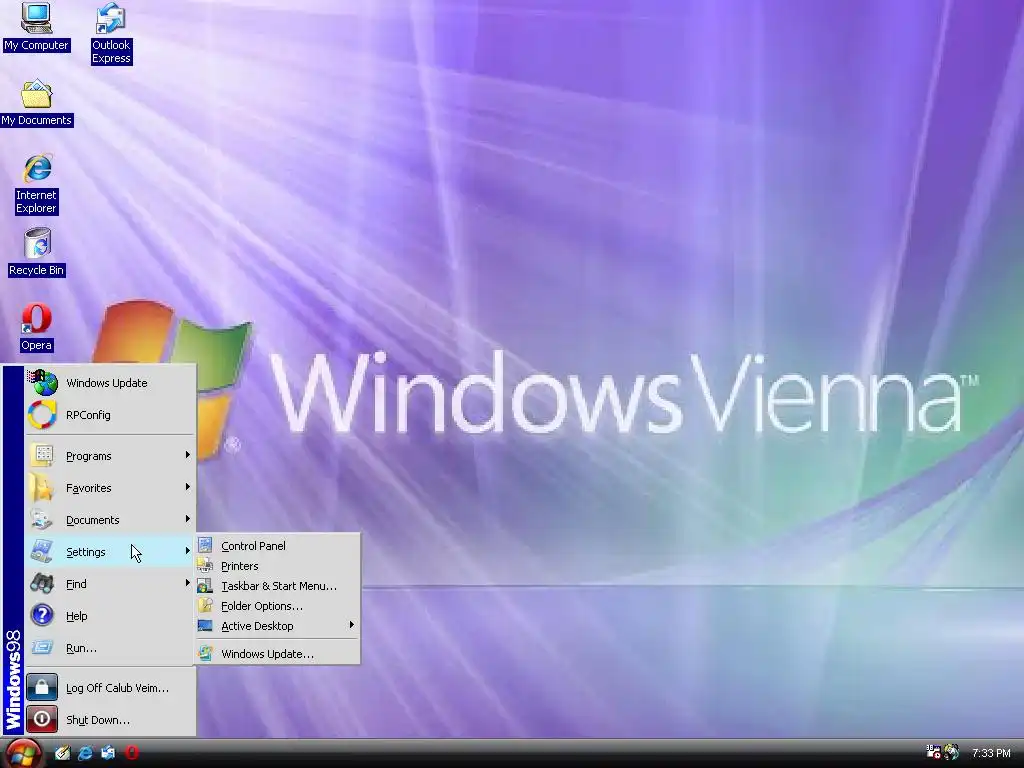Expand the Programs submenu
Image resolution: width=1024 pixels, height=768 pixels.
pyautogui.click(x=110, y=455)
